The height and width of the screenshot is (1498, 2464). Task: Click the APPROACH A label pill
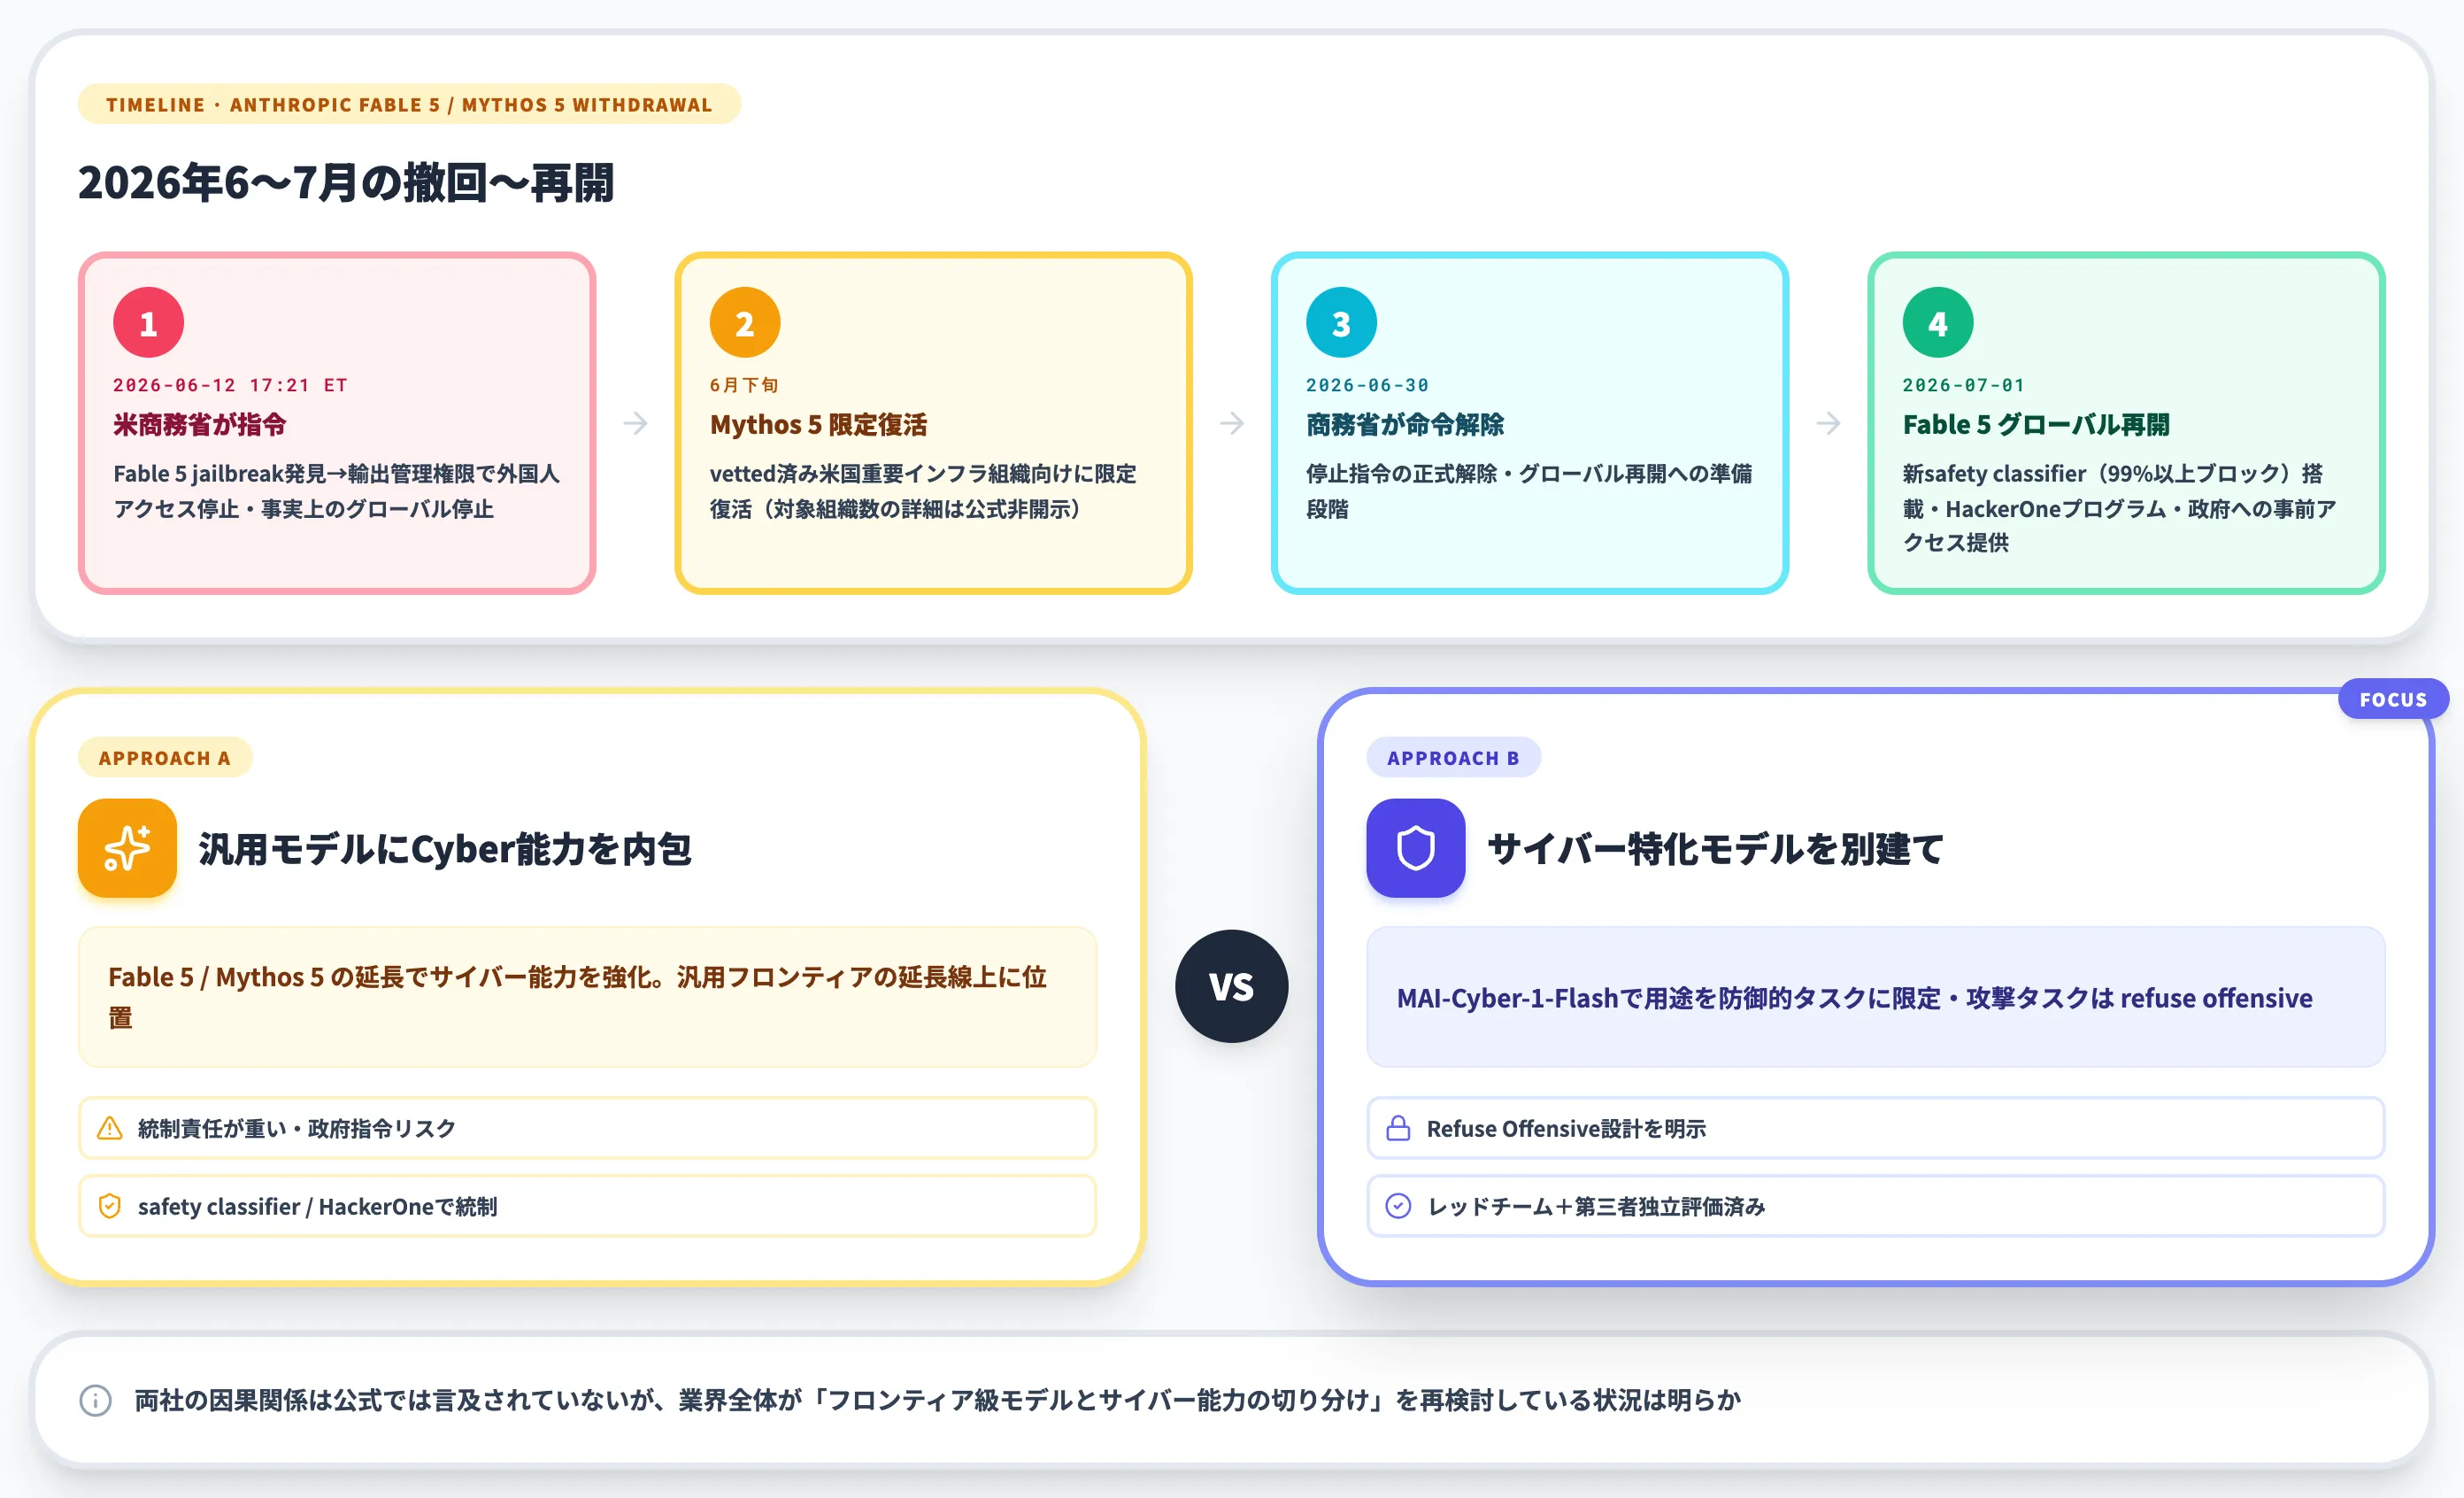pos(165,757)
